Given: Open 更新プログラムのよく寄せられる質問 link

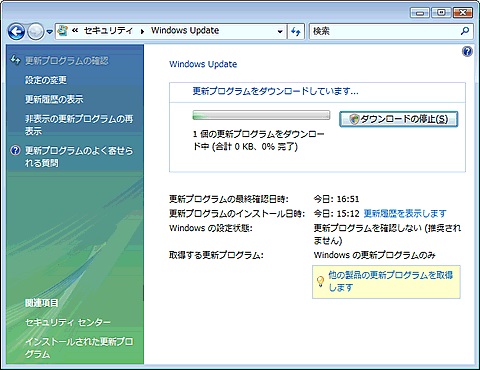Looking at the screenshot, I should pyautogui.click(x=79, y=157).
